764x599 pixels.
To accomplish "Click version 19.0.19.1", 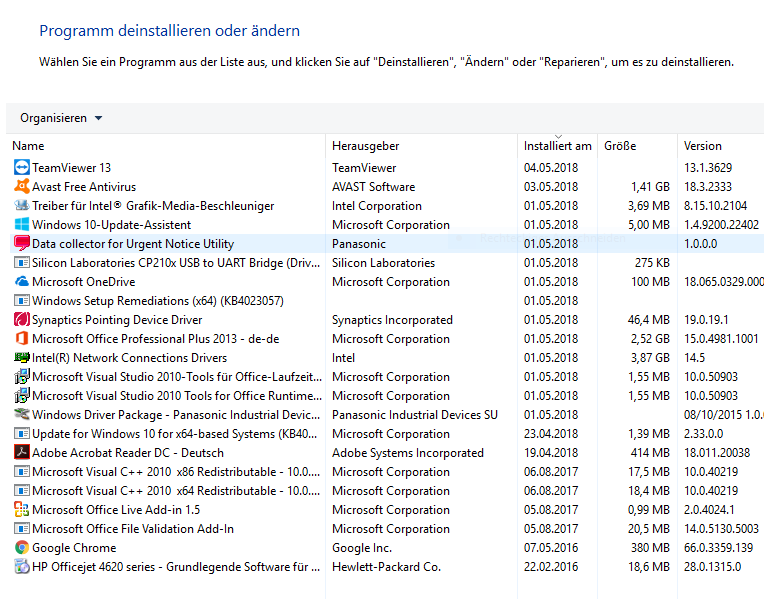I will (x=706, y=320).
